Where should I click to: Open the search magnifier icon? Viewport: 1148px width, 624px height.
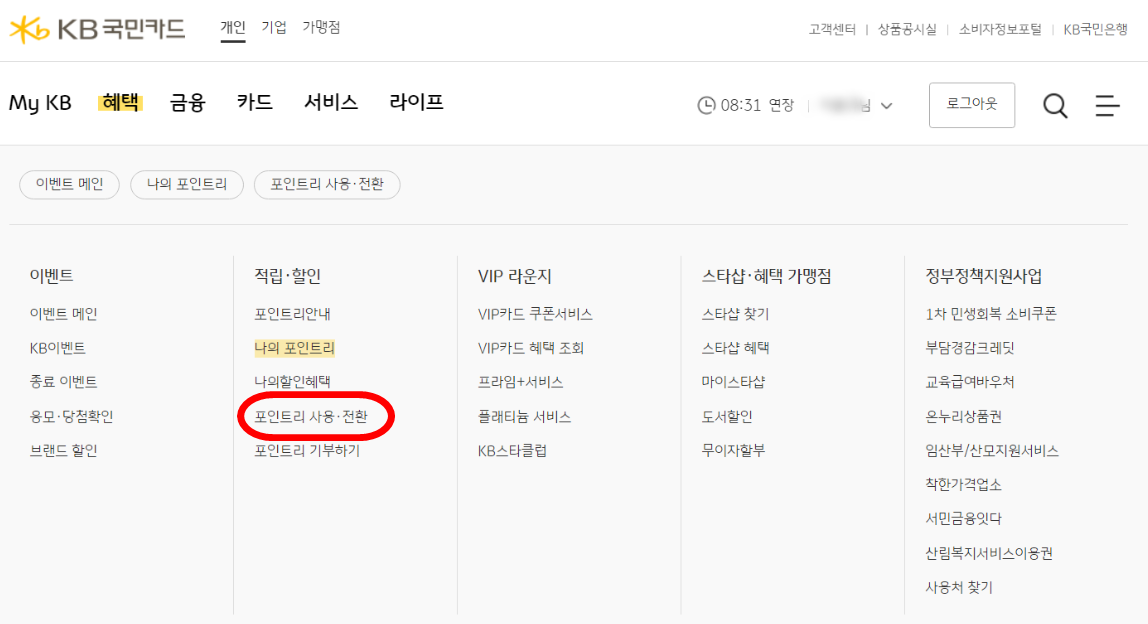click(1055, 105)
